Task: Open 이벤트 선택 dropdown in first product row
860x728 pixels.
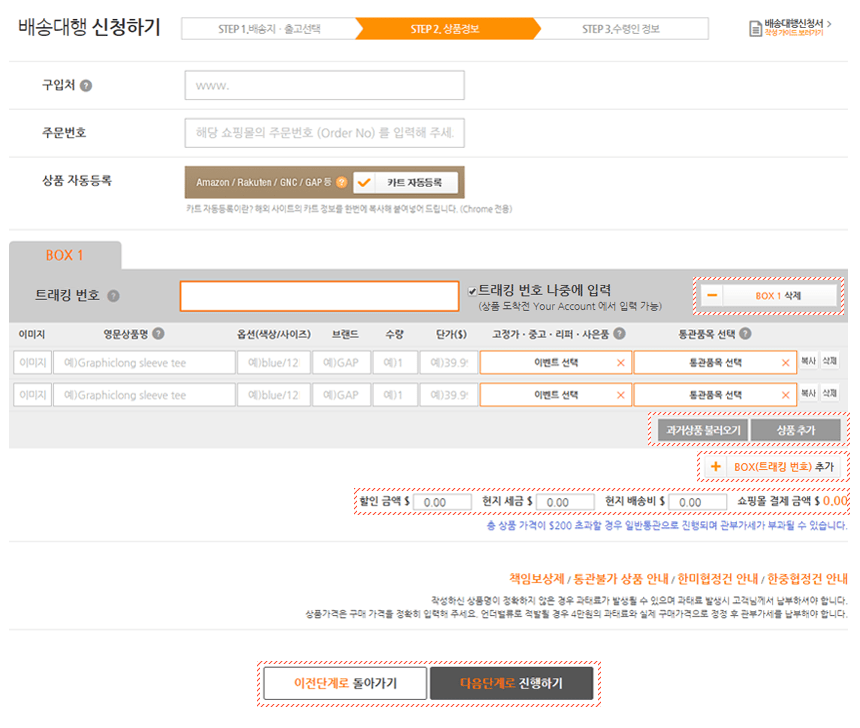Action: [x=555, y=362]
